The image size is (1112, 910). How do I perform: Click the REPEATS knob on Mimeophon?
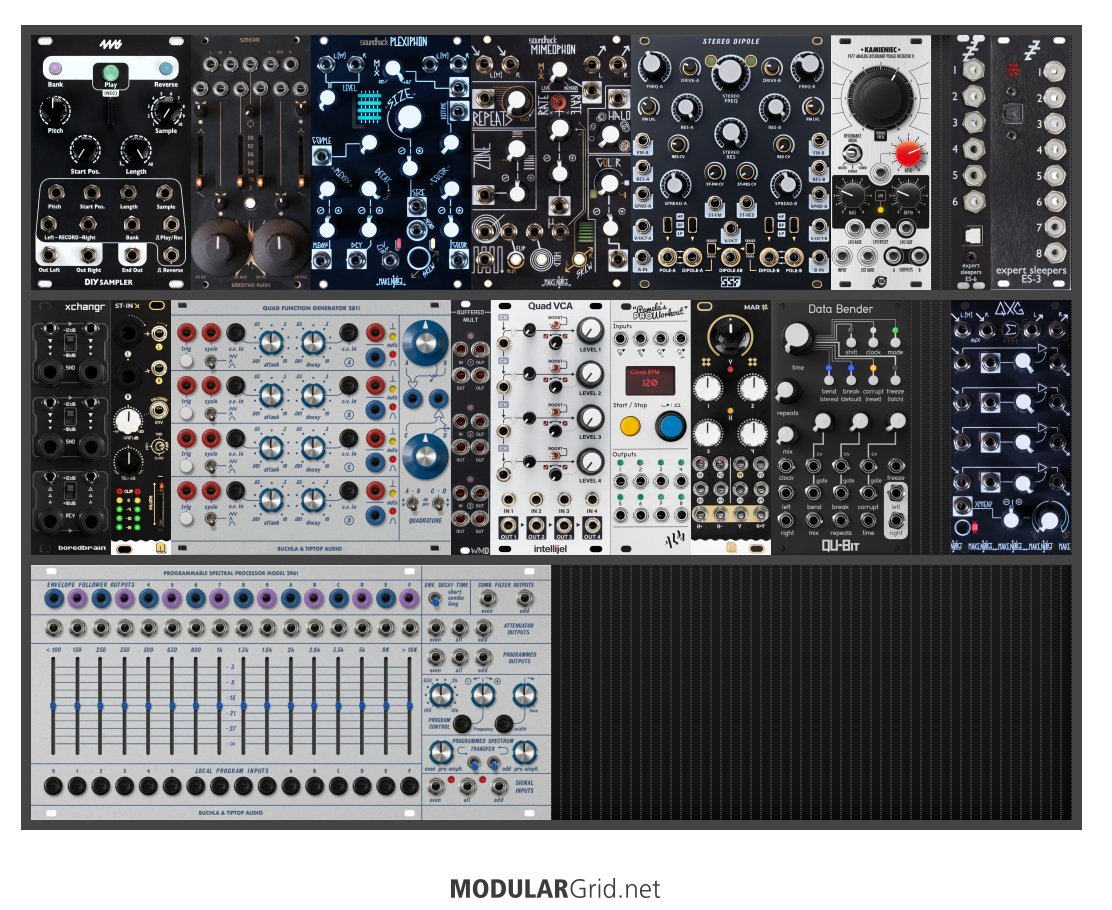tap(516, 102)
